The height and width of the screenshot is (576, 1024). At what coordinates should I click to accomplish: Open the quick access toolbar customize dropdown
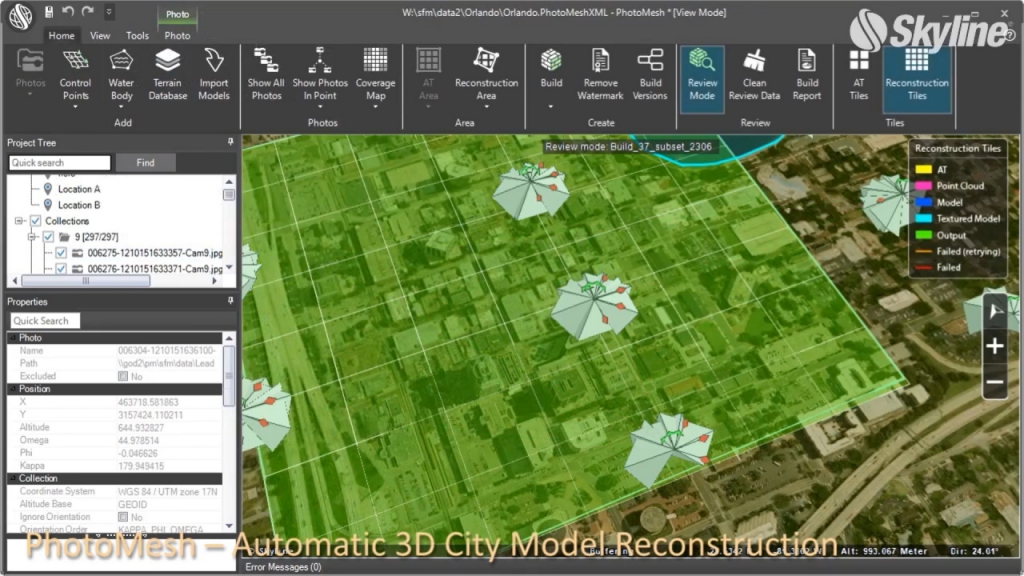click(x=109, y=12)
